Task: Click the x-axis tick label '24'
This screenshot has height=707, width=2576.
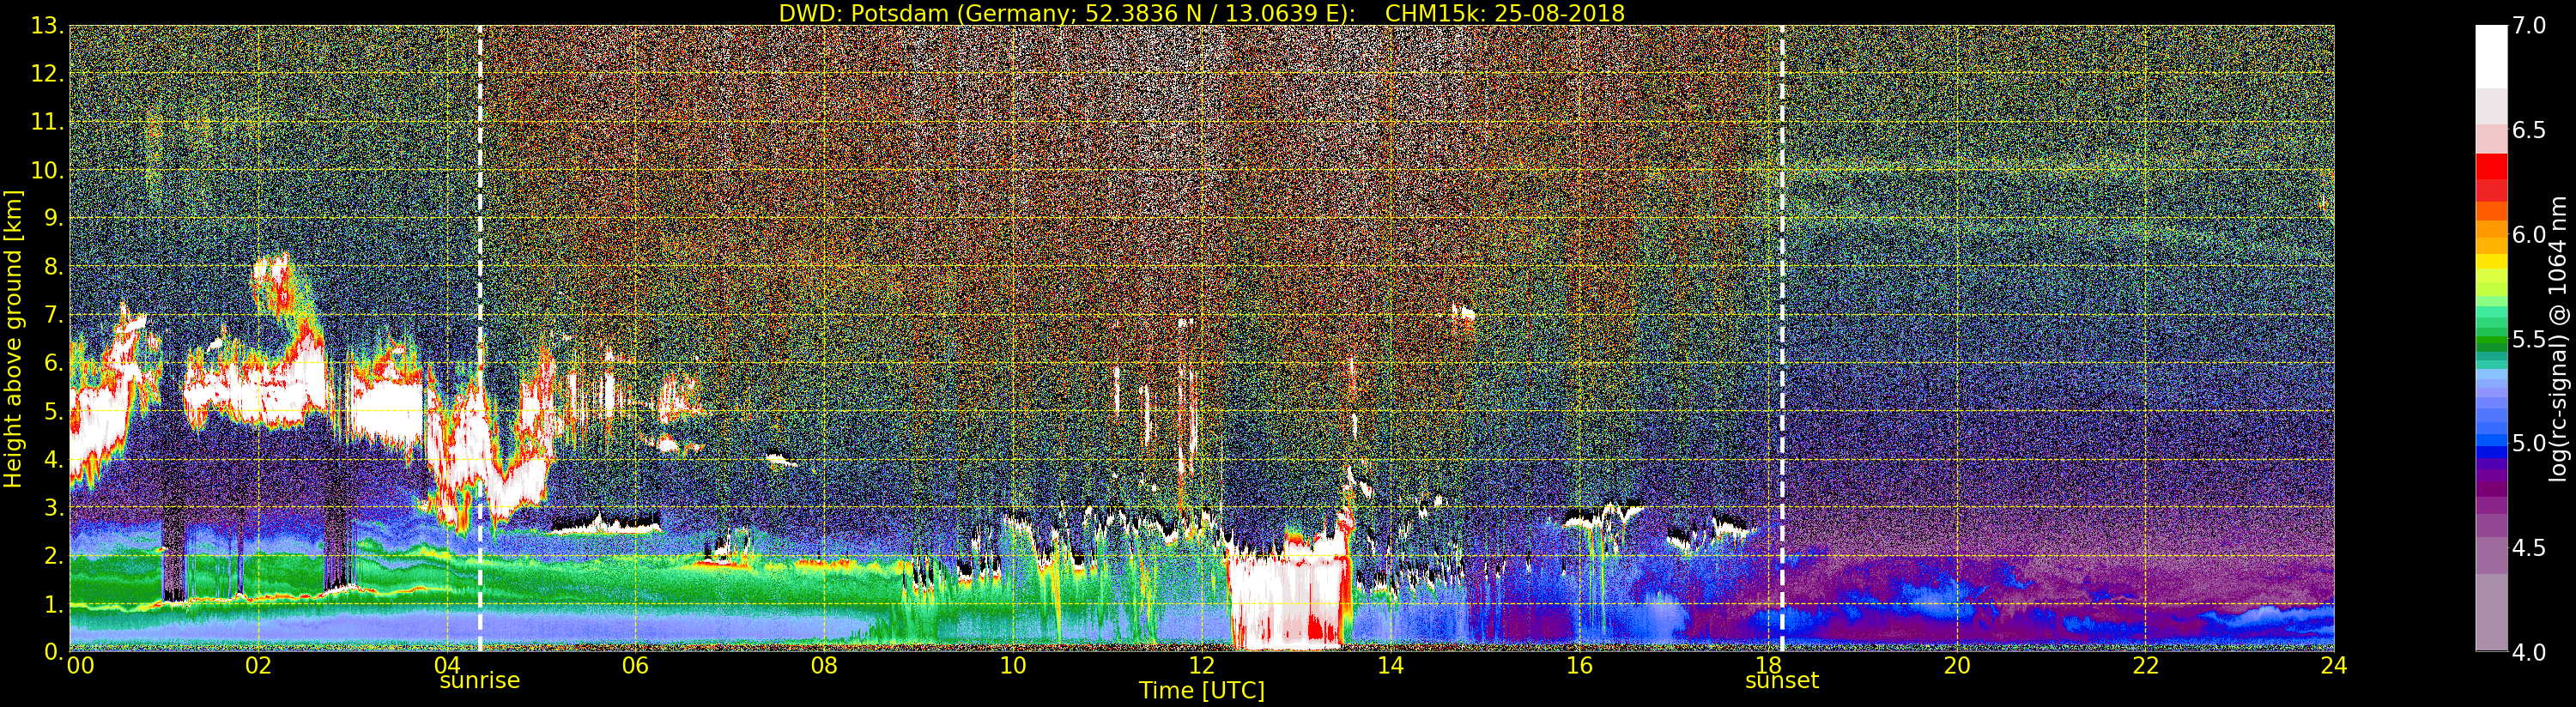Action: [x=2334, y=666]
